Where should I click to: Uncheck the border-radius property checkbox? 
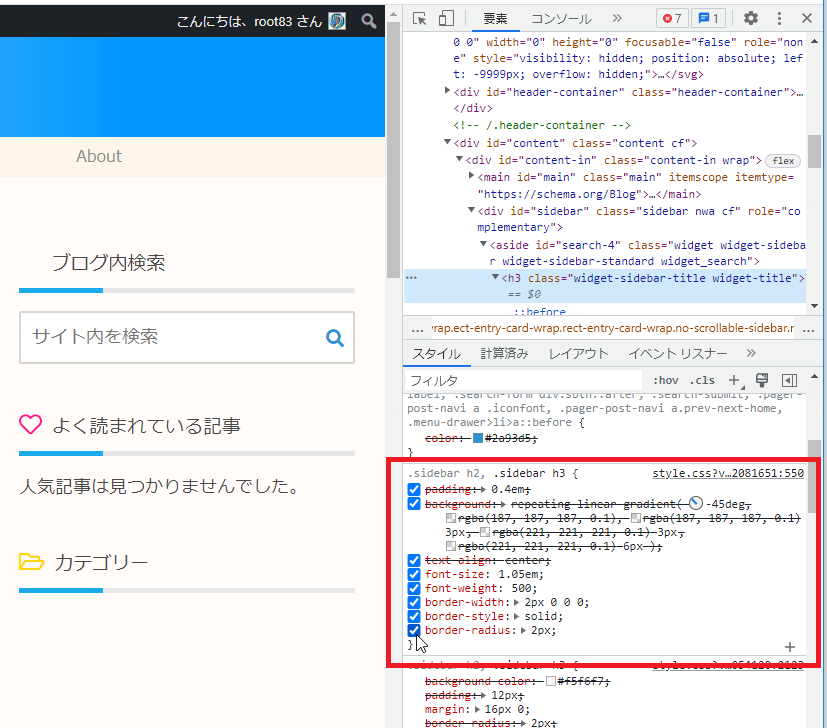coord(414,631)
